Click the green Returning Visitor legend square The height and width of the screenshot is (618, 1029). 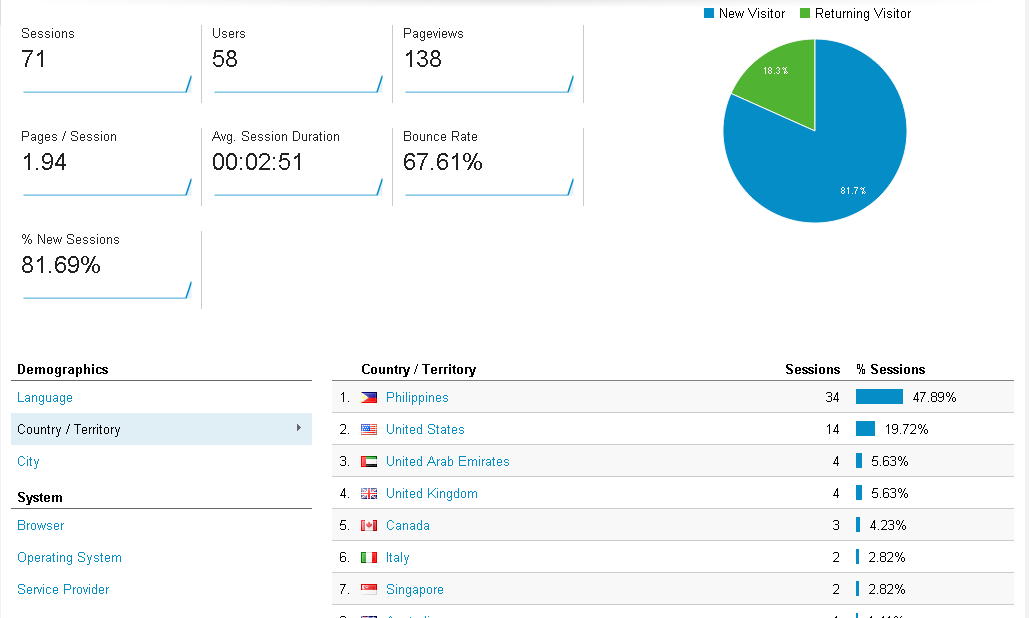click(805, 13)
